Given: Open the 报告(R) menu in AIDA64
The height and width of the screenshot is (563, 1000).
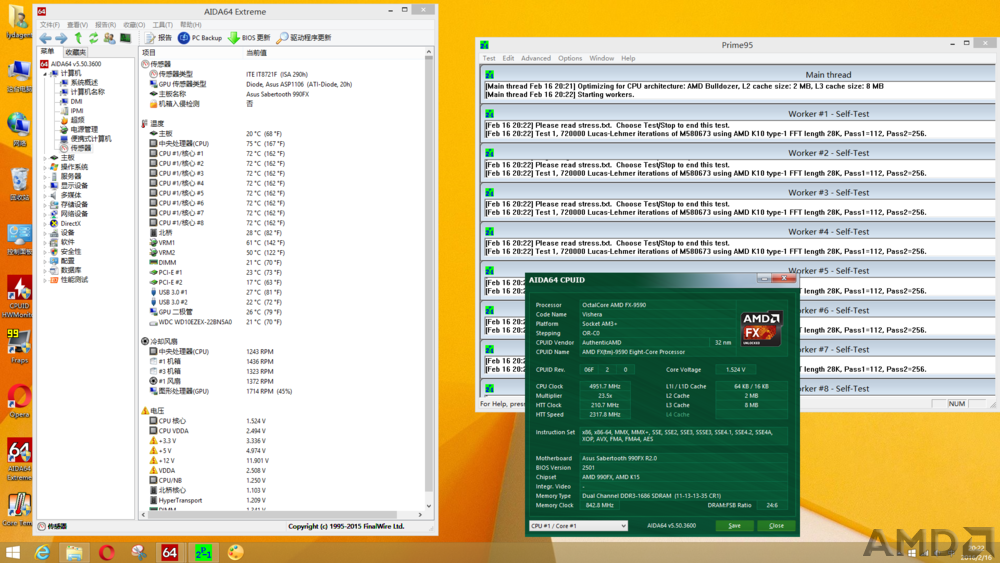Looking at the screenshot, I should (x=105, y=25).
